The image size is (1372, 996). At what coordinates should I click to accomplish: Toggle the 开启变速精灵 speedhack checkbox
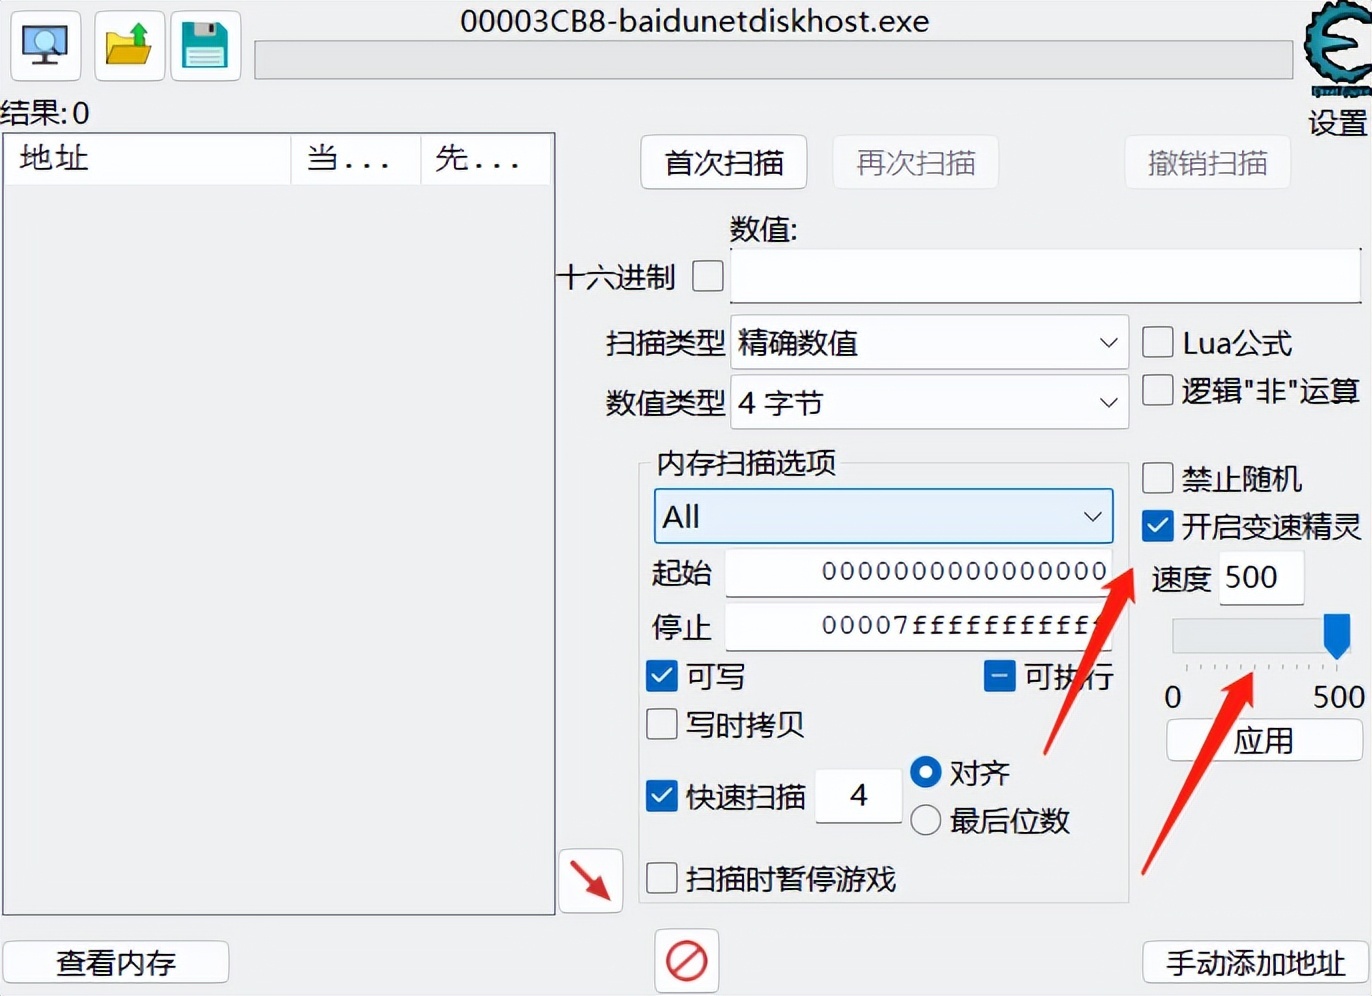click(1158, 526)
